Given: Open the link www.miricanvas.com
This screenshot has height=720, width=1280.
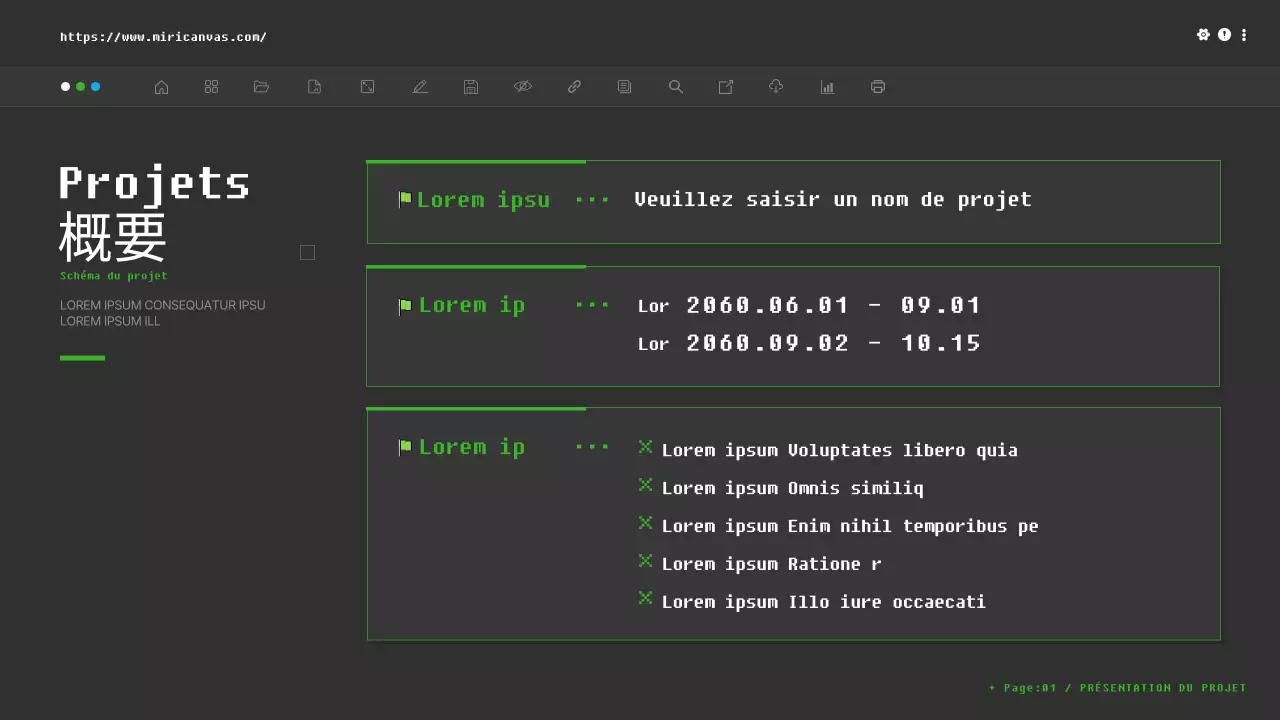Looking at the screenshot, I should coord(163,36).
